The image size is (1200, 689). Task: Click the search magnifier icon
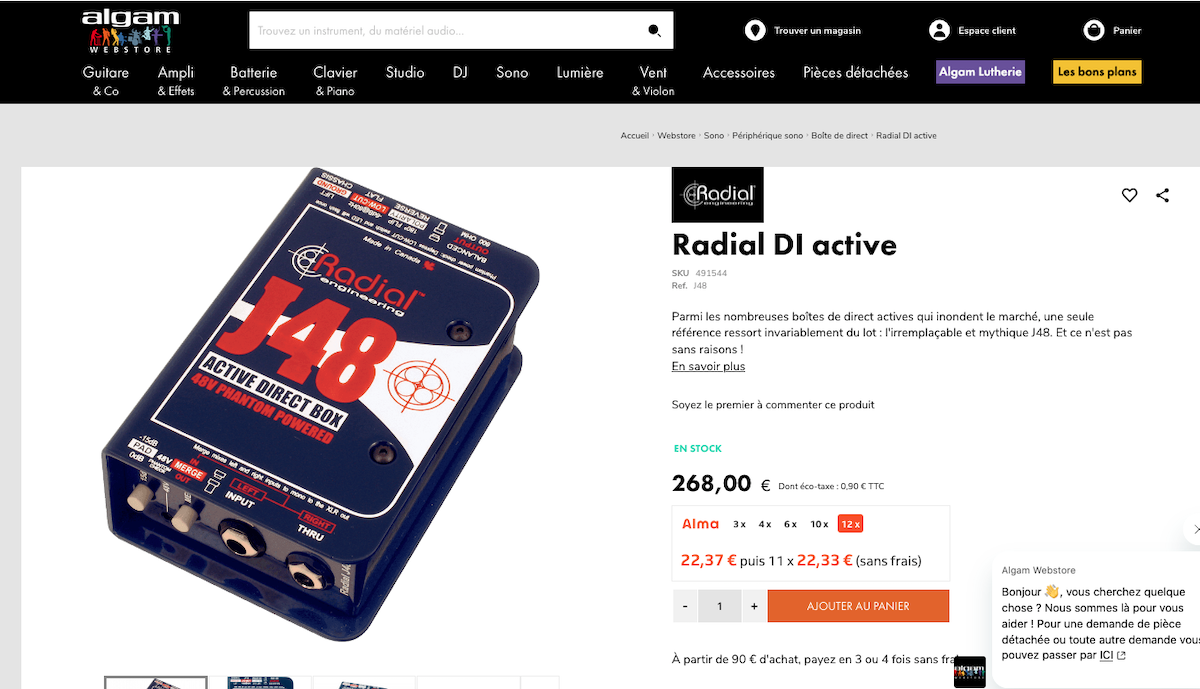pyautogui.click(x=655, y=31)
